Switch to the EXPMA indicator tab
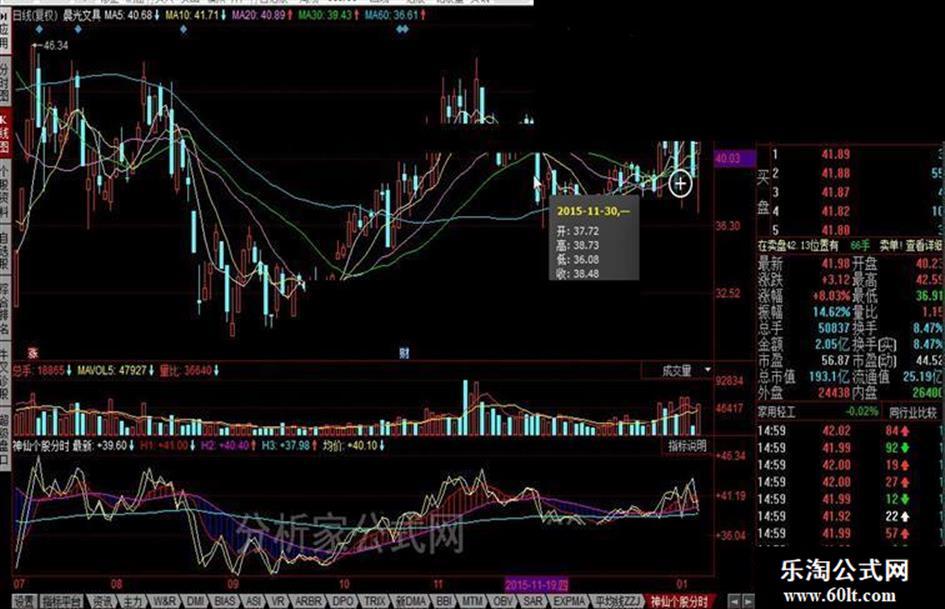The width and height of the screenshot is (945, 609). pyautogui.click(x=569, y=601)
